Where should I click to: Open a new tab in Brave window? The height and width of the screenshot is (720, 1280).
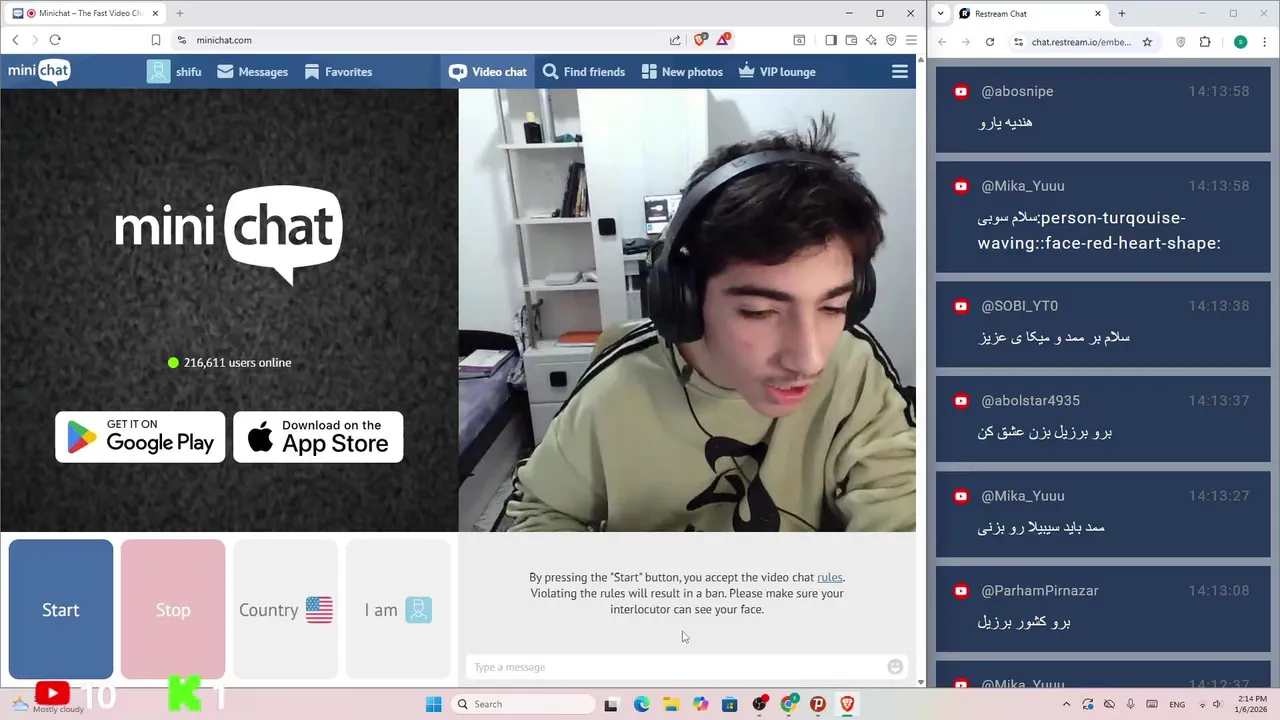(x=180, y=13)
